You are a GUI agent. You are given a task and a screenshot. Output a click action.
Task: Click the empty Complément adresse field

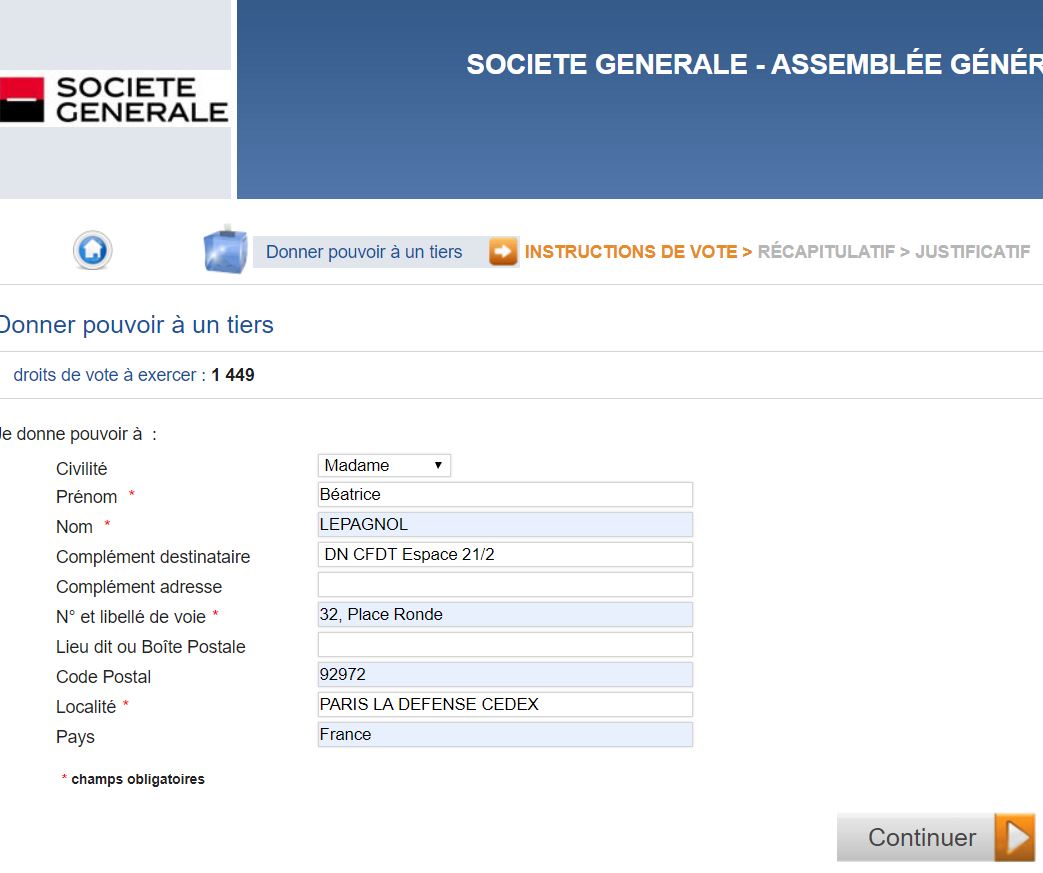(x=505, y=584)
